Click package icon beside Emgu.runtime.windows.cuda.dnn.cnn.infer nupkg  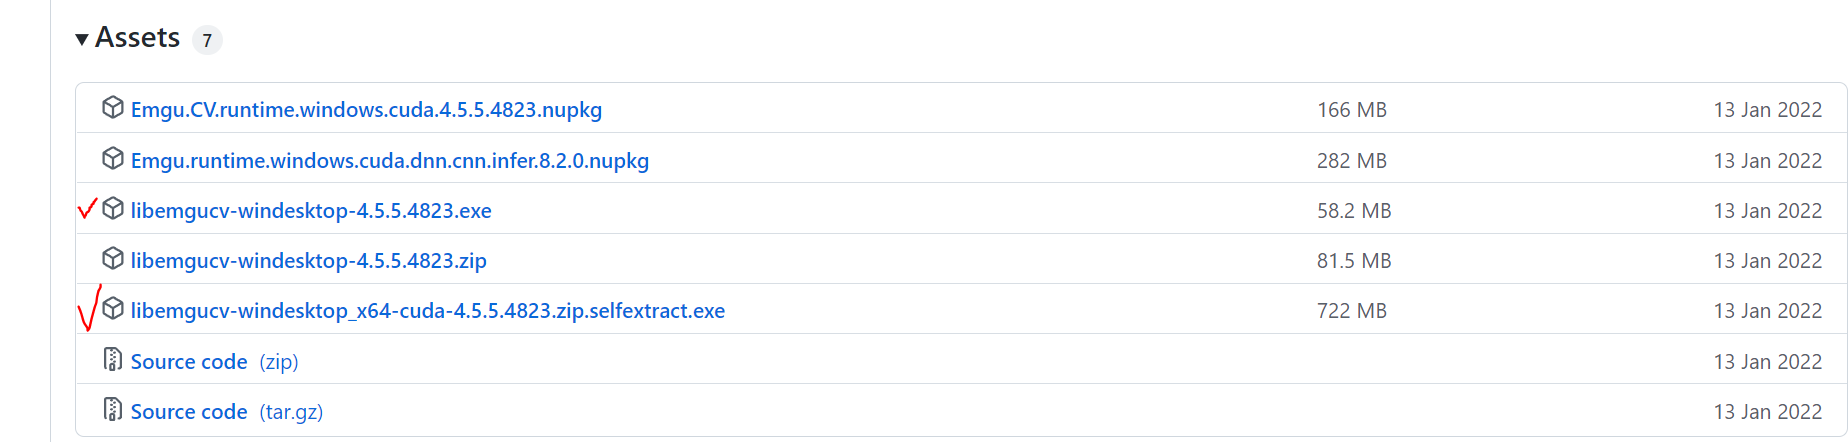click(113, 159)
